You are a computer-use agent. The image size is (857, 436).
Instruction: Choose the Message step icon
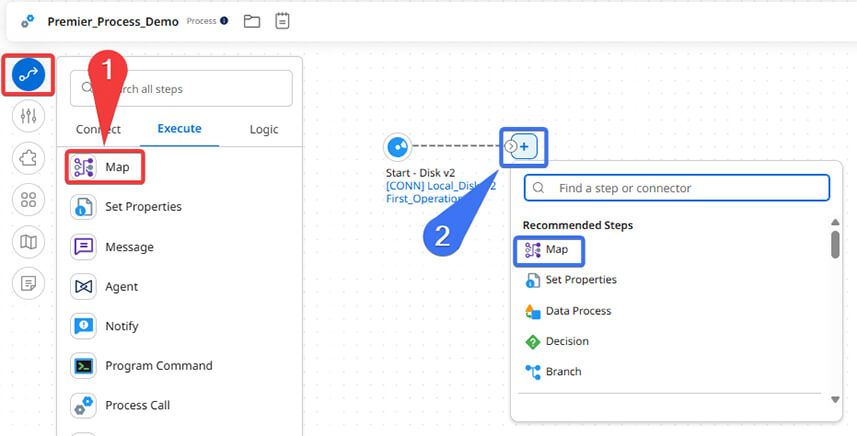pyautogui.click(x=84, y=247)
